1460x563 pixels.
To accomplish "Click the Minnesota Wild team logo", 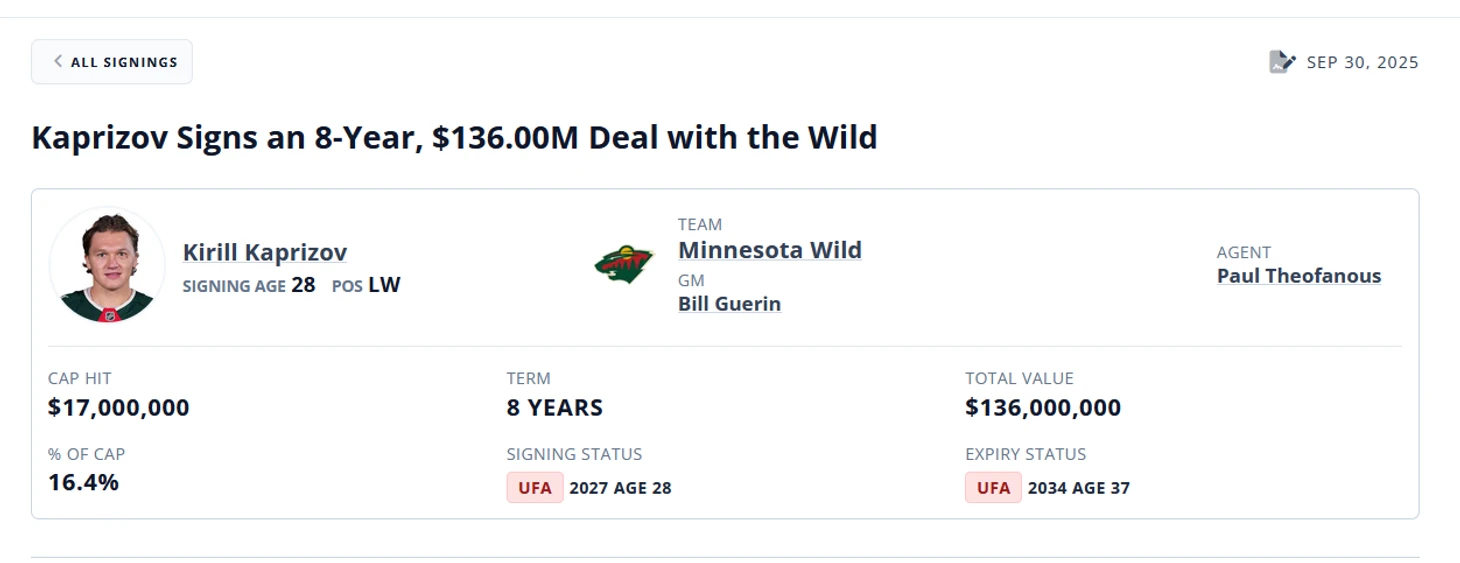I will click(x=623, y=265).
